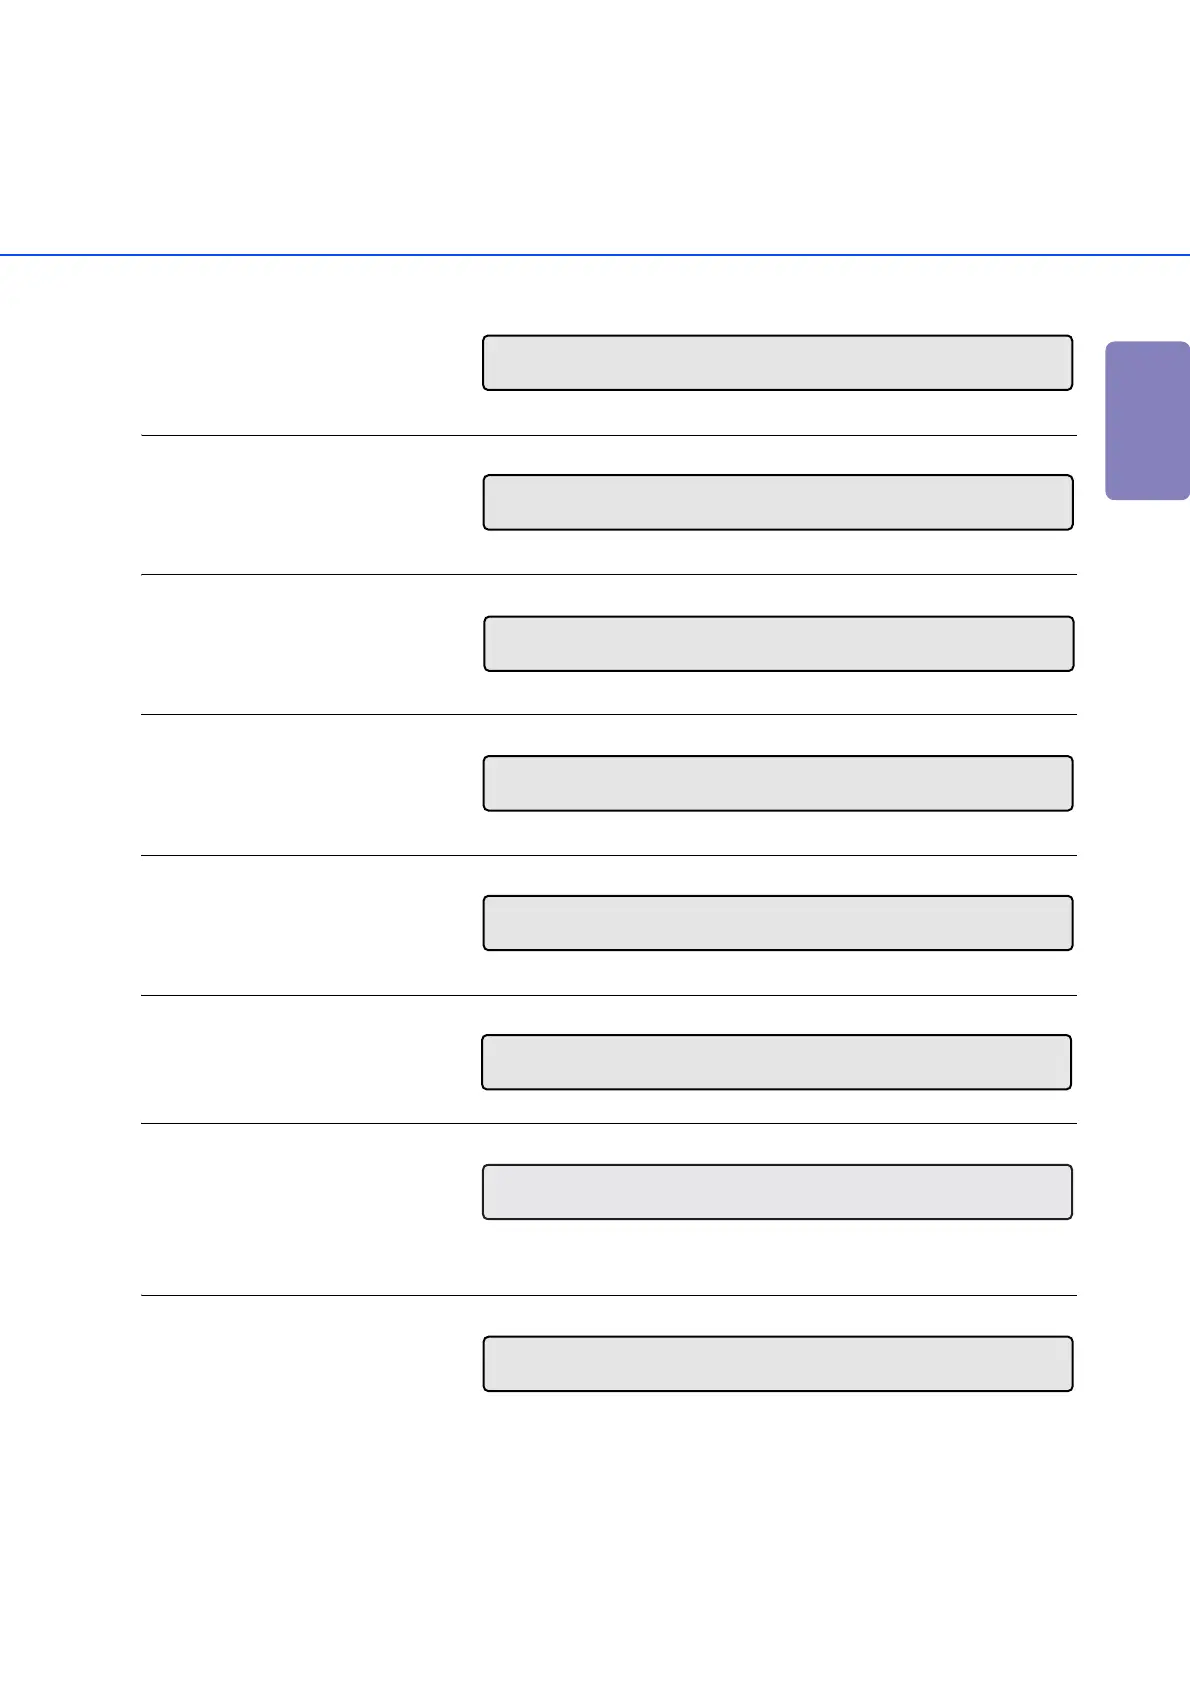Image resolution: width=1190 pixels, height=1684 pixels.
Task: Select the third gray field from the bottom
Action: (776, 1062)
